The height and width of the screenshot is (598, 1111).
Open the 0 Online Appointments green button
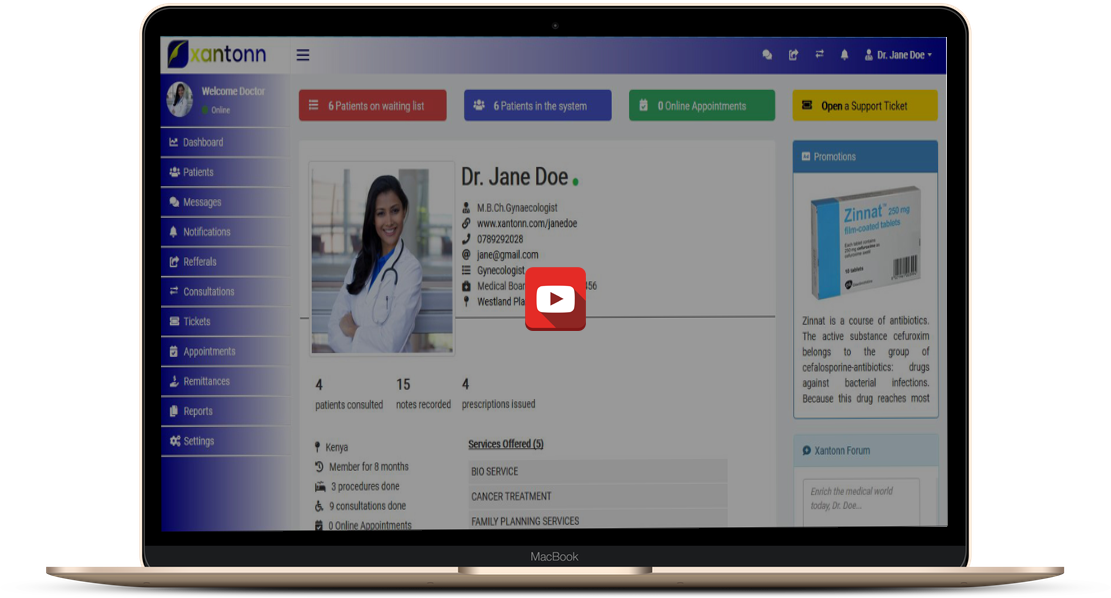click(x=701, y=106)
